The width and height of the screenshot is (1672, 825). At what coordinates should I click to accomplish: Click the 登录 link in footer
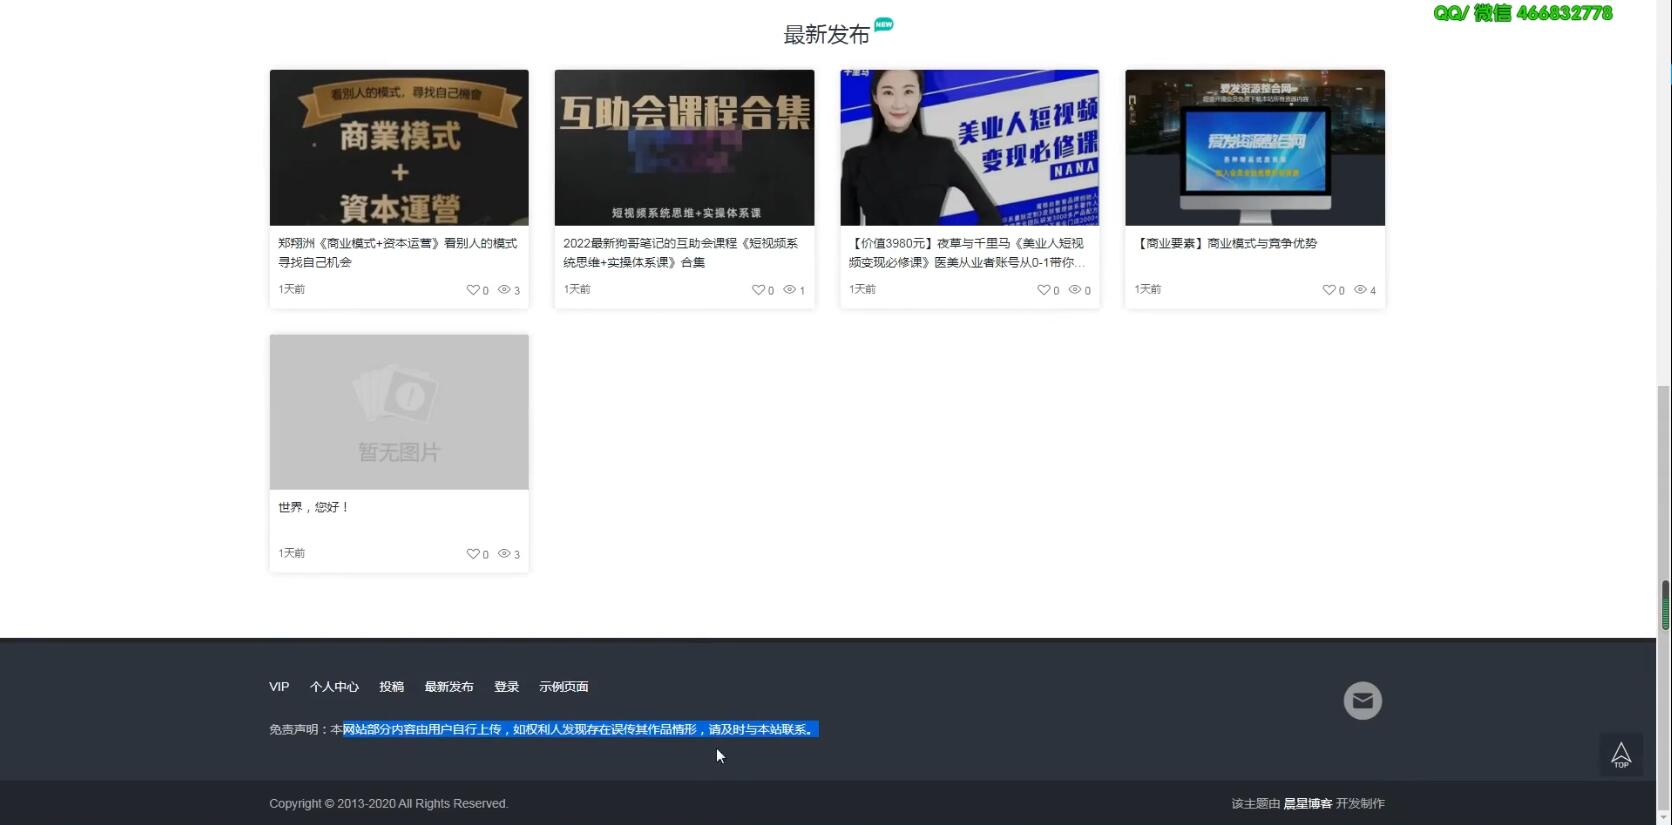pos(506,687)
